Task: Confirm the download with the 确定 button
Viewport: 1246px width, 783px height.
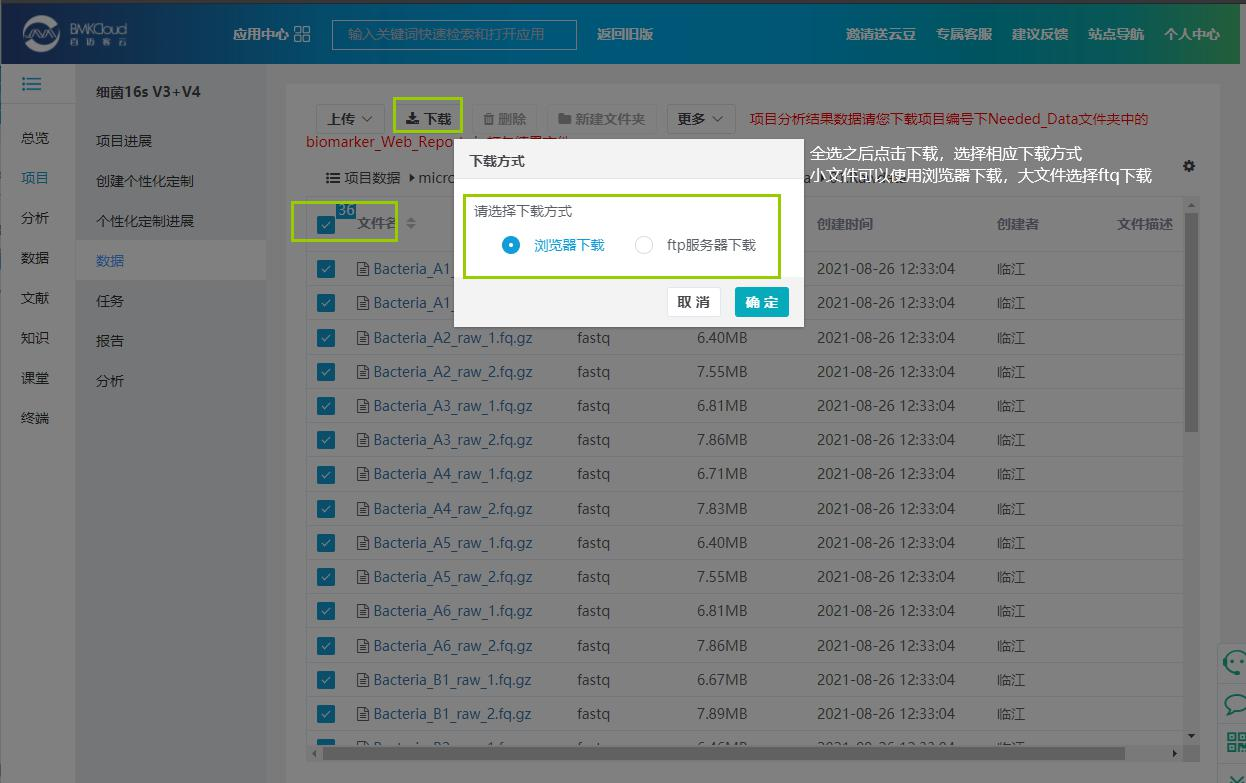Action: (761, 302)
